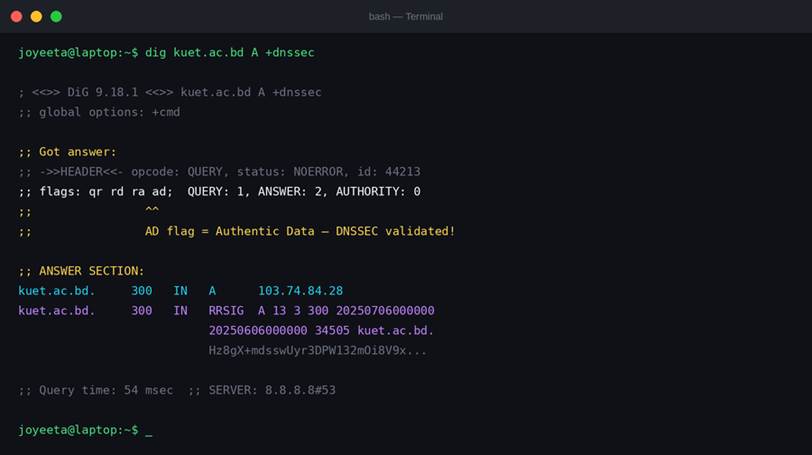Click 'RRSIG' in the signature record

tap(226, 311)
